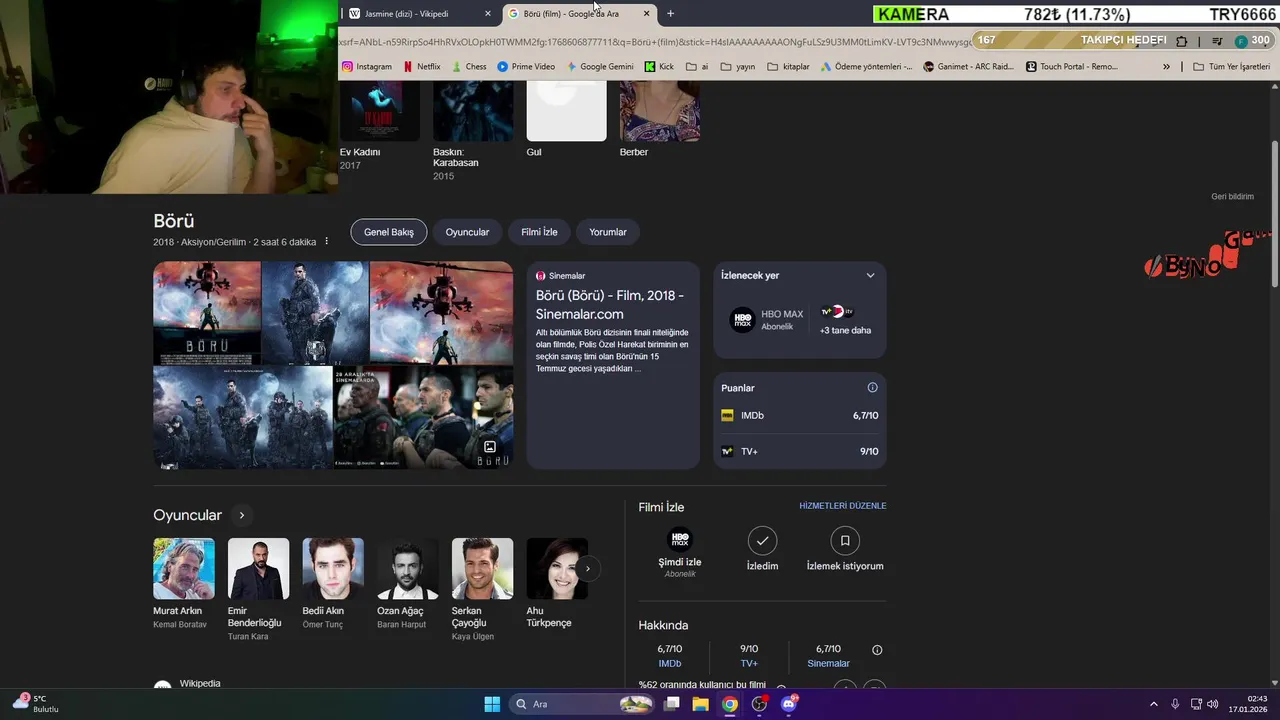This screenshot has width=1280, height=720.
Task: Open the 'yayın' bookmark folder
Action: pyautogui.click(x=737, y=67)
